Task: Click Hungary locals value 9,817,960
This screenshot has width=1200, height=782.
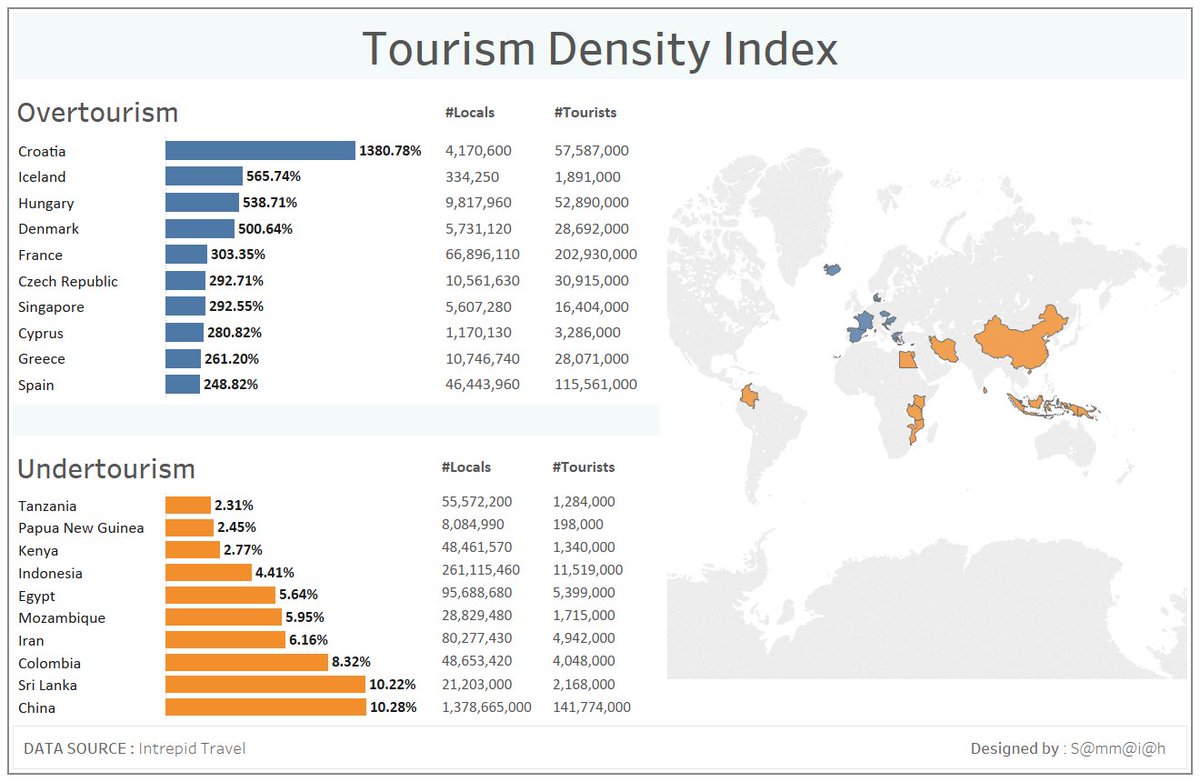Action: tap(478, 202)
